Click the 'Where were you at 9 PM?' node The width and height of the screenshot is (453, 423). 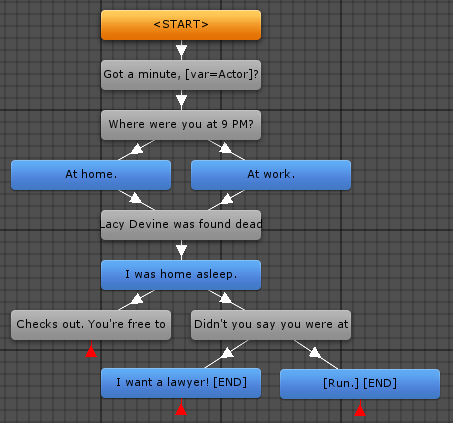pyautogui.click(x=181, y=125)
